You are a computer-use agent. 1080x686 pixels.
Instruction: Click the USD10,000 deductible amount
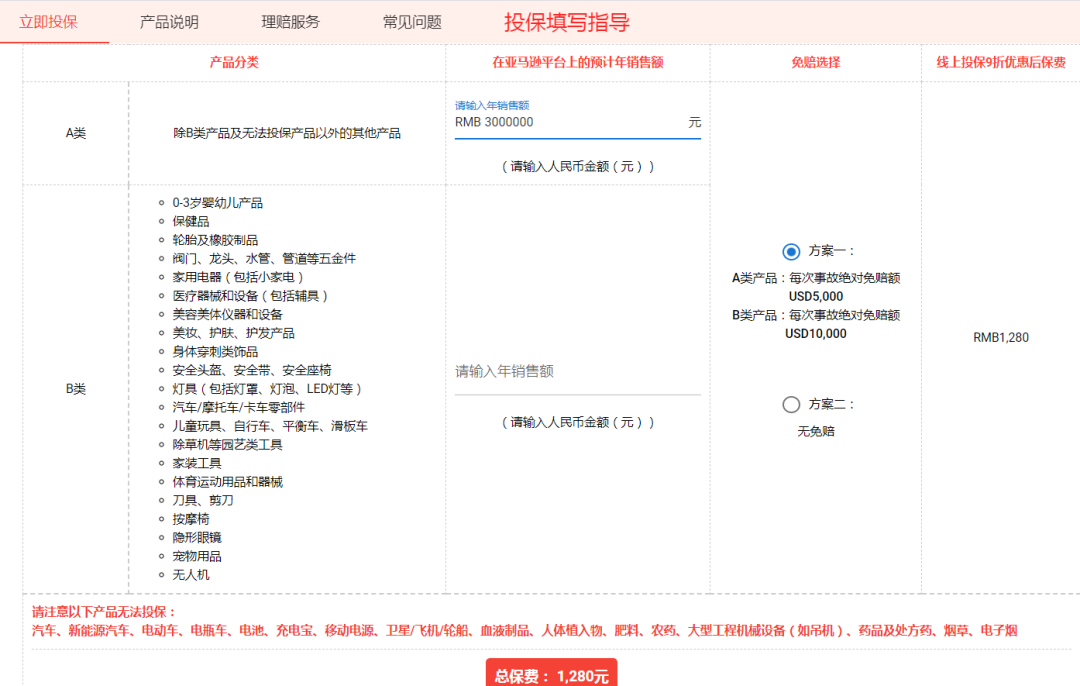pos(816,333)
